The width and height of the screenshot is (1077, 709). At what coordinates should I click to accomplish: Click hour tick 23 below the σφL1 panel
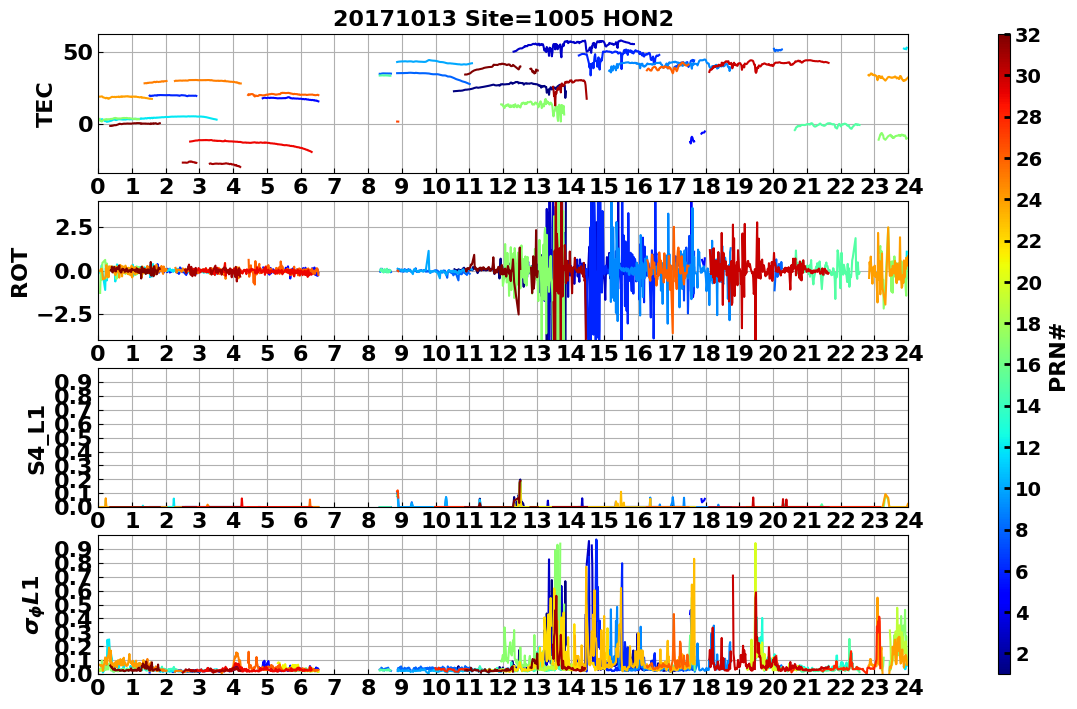[x=874, y=687]
